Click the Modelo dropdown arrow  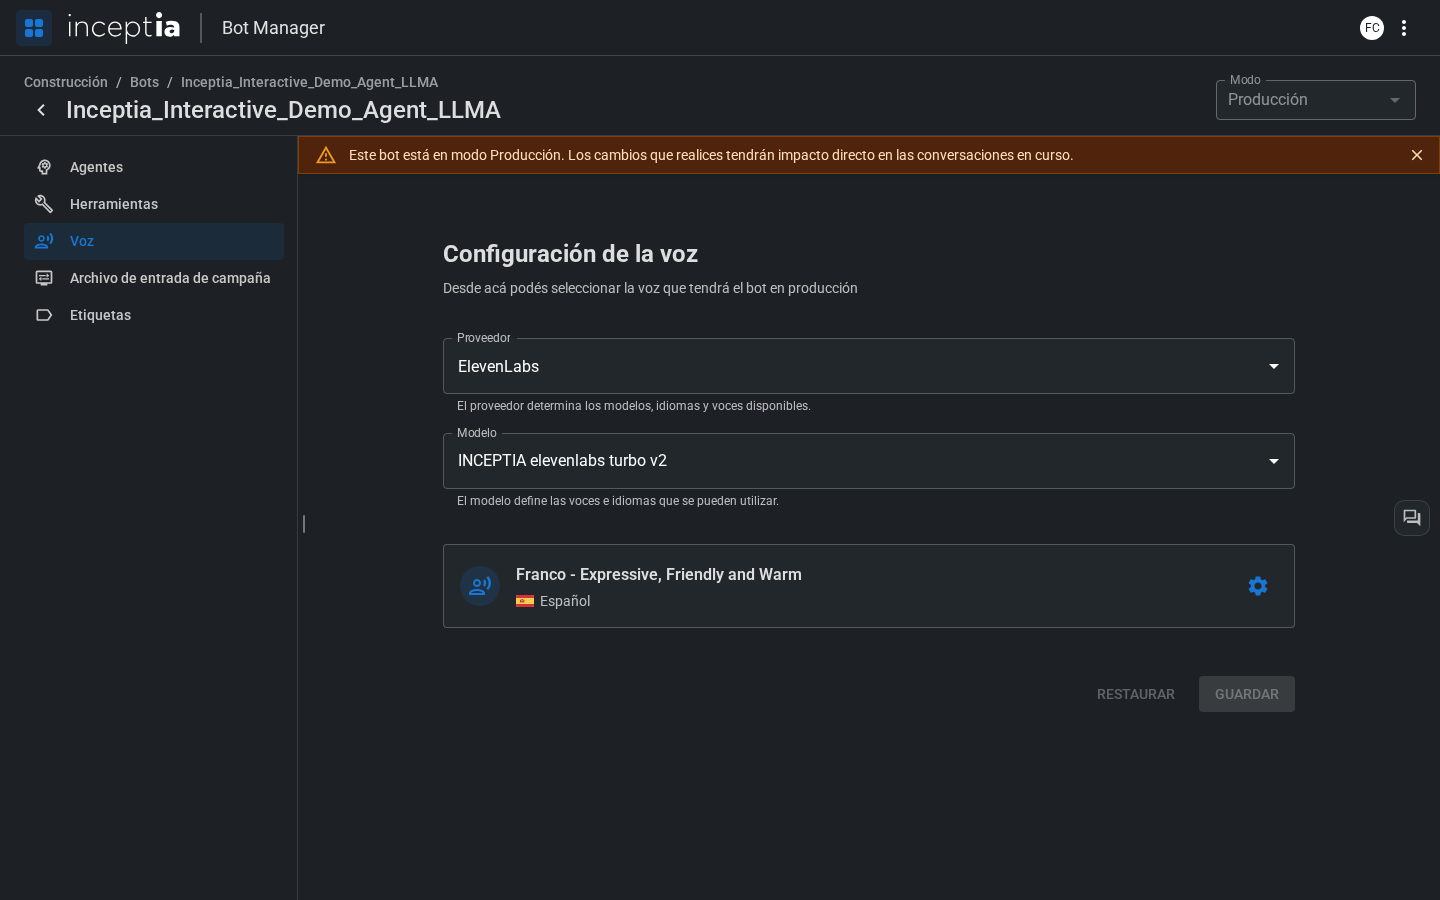click(x=1274, y=461)
